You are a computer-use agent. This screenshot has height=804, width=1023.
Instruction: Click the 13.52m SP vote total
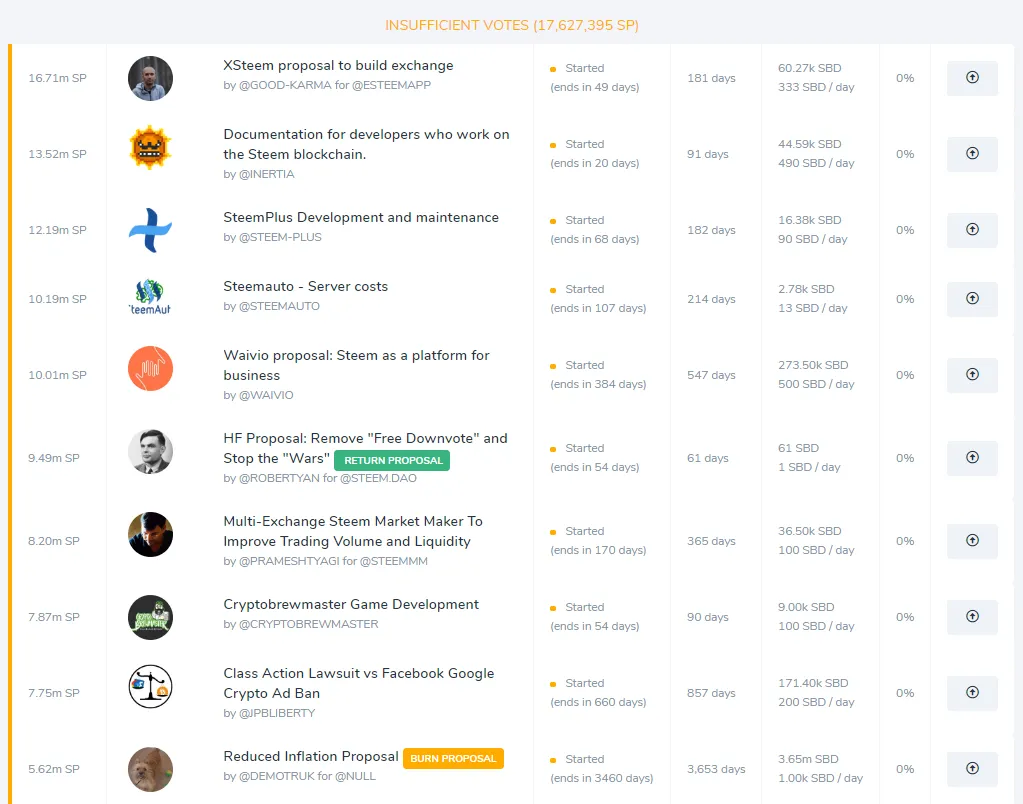click(x=57, y=154)
